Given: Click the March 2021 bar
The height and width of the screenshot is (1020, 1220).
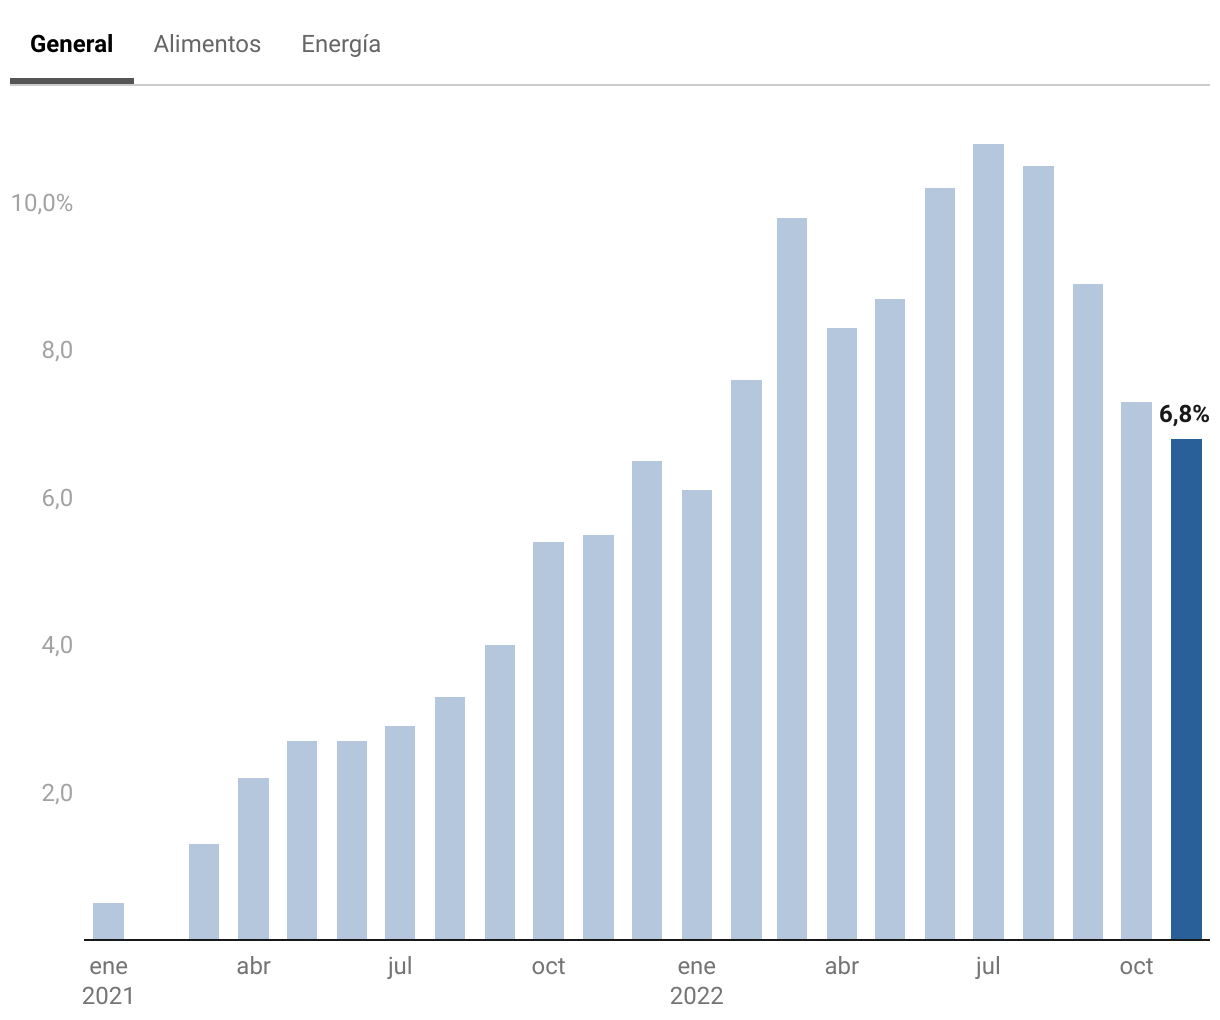Looking at the screenshot, I should pos(204,892).
